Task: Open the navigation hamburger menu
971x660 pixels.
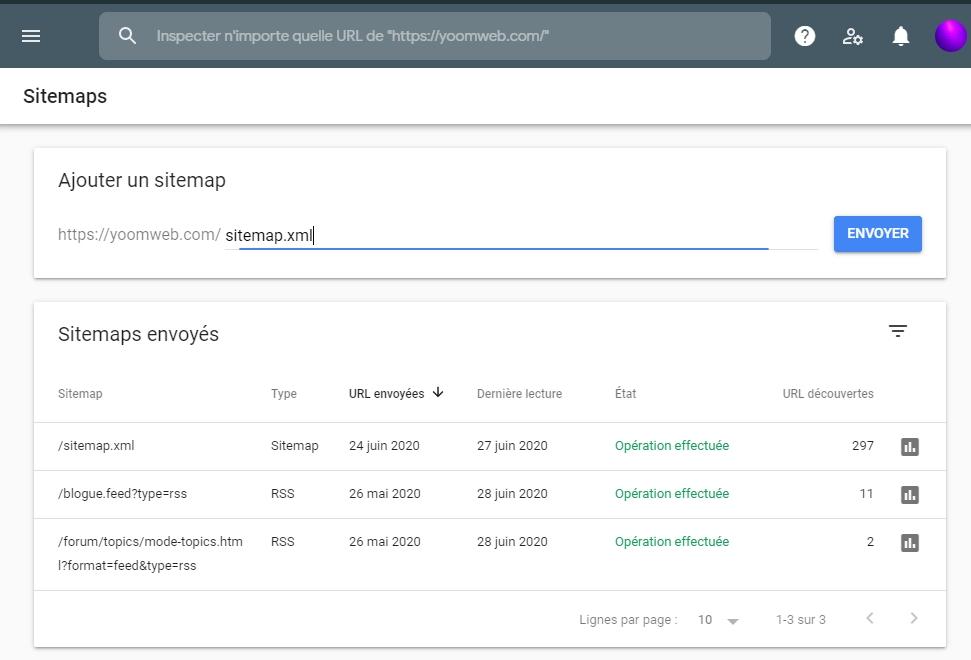Action: (x=31, y=36)
